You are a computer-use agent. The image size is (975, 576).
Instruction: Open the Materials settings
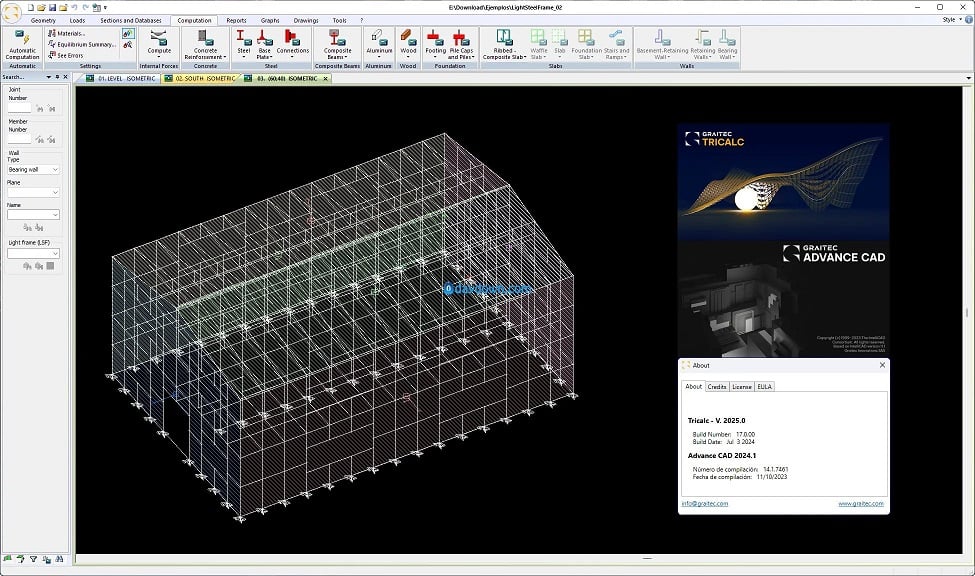67,34
